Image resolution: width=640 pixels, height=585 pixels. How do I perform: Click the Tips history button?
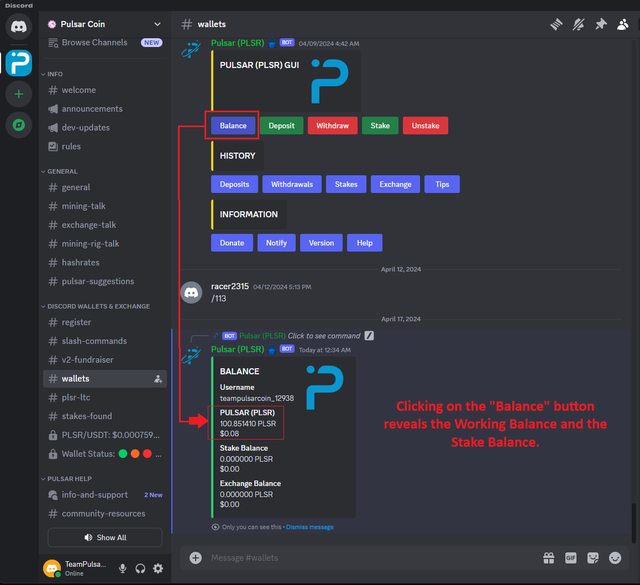(442, 184)
